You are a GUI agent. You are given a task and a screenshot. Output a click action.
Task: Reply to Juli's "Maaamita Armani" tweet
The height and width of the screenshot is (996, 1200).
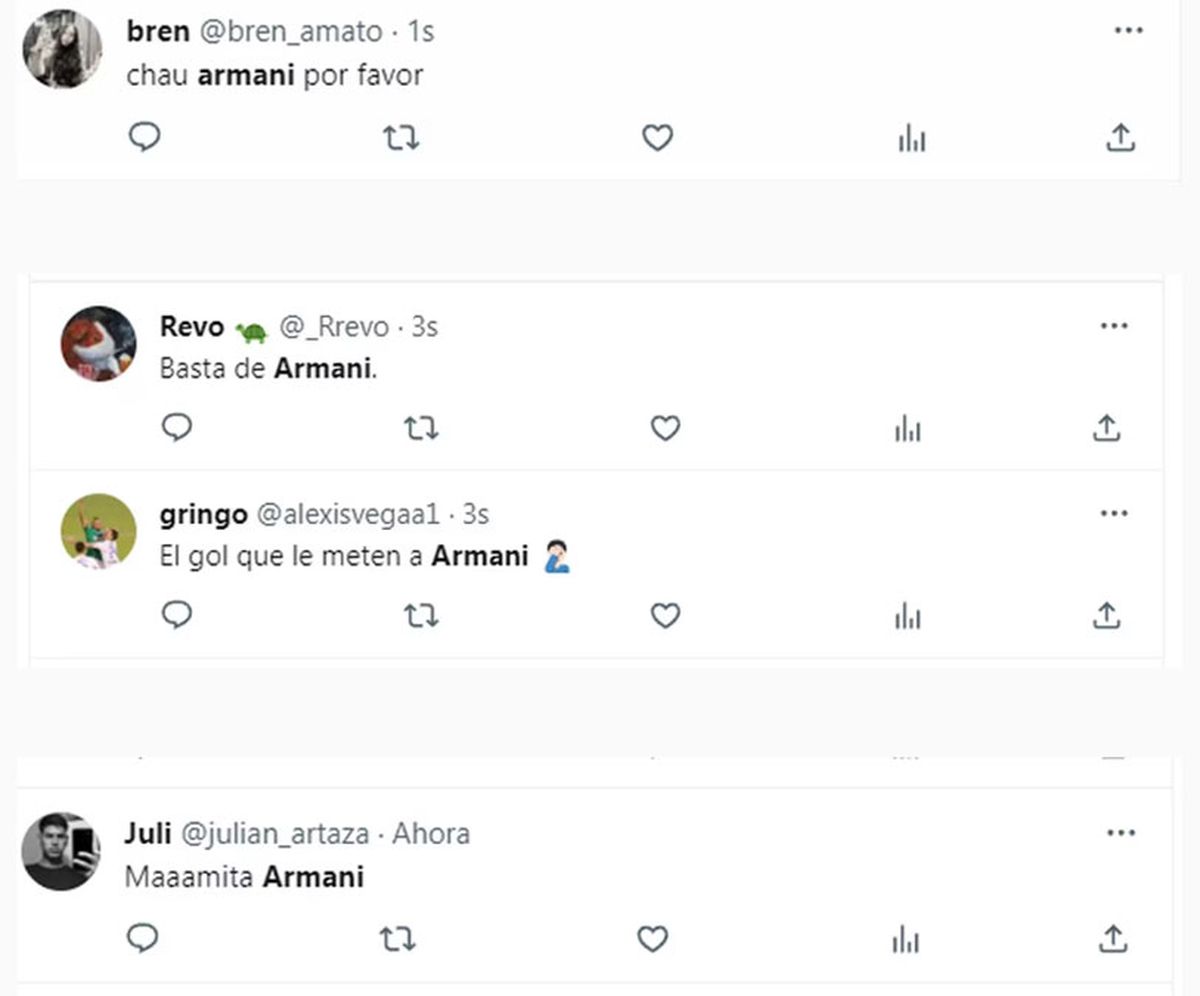pos(143,937)
